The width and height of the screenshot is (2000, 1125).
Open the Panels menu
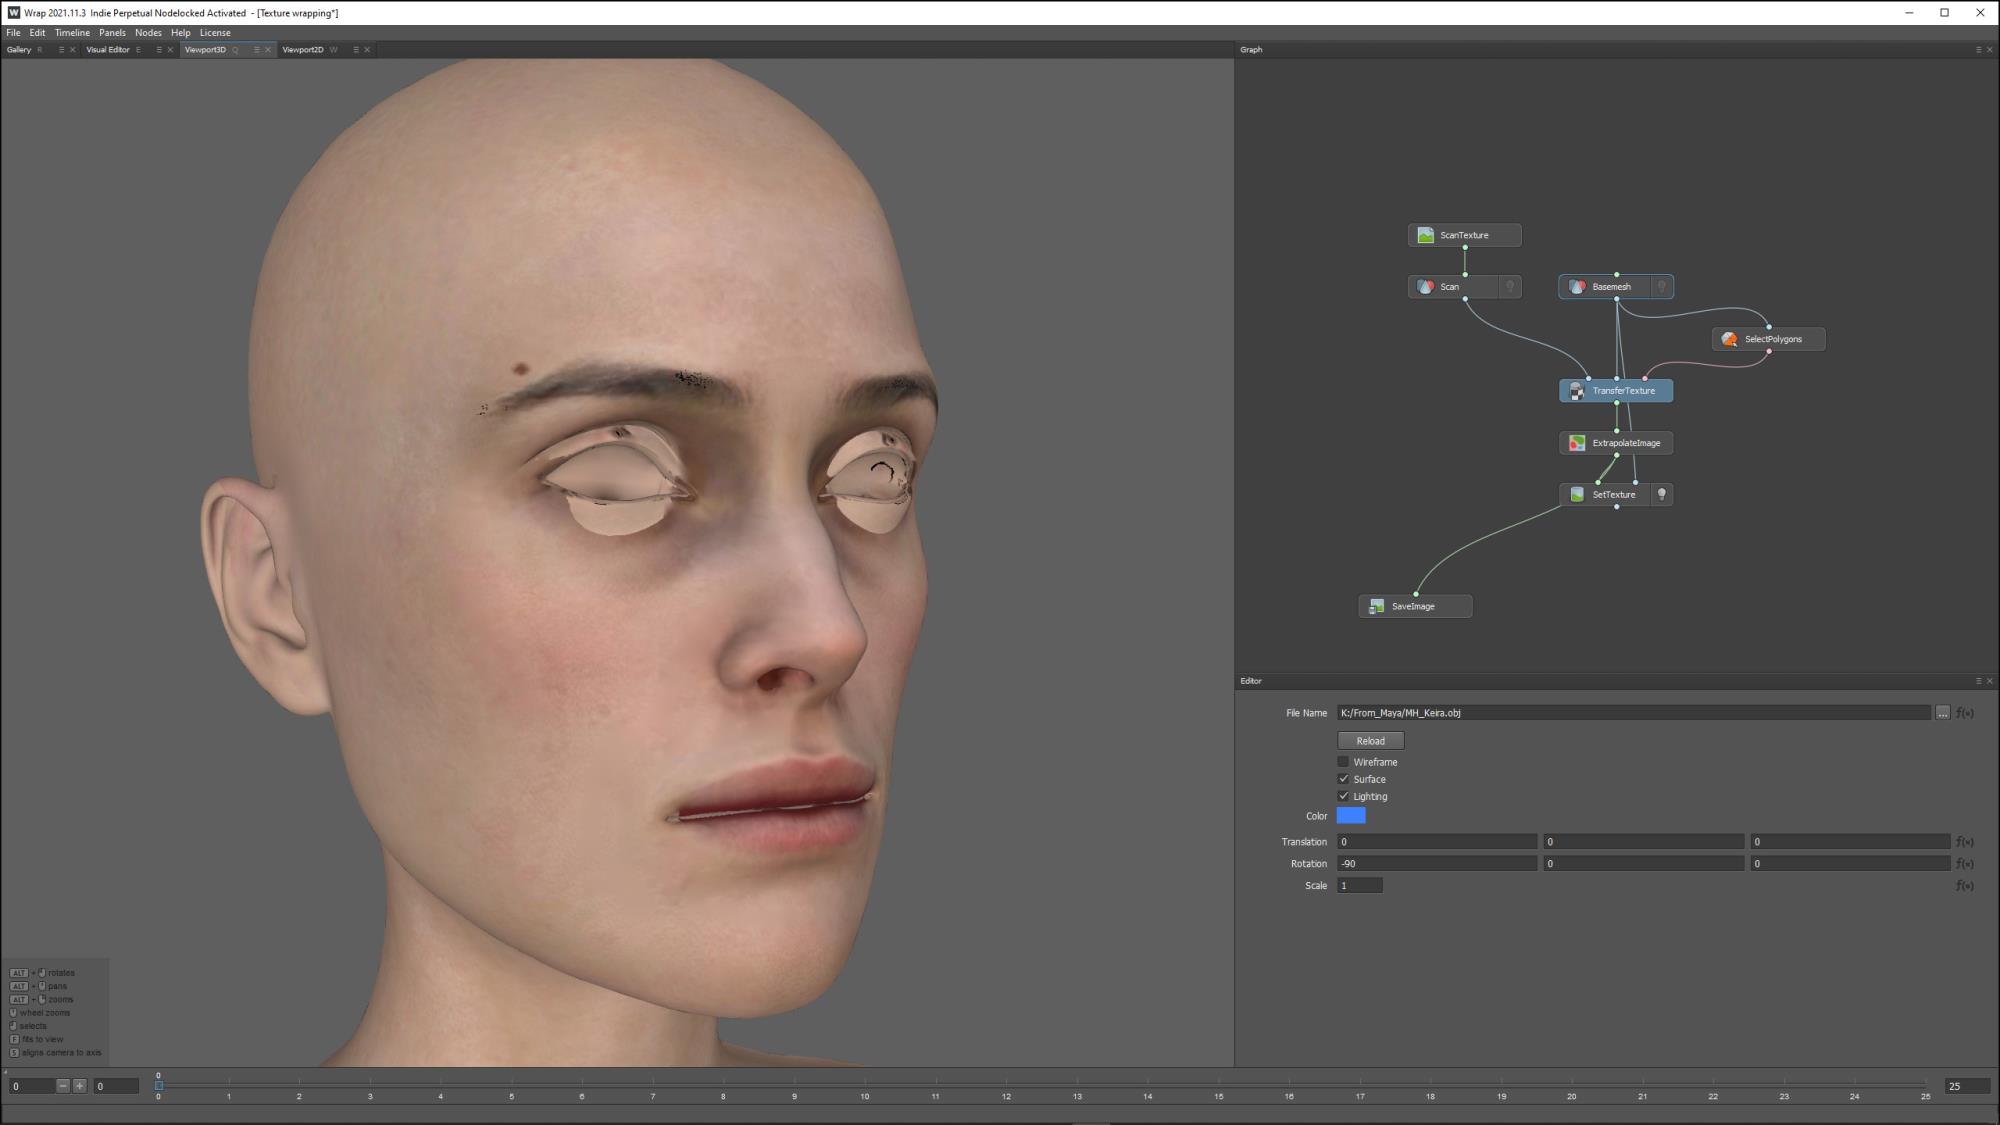pos(112,33)
